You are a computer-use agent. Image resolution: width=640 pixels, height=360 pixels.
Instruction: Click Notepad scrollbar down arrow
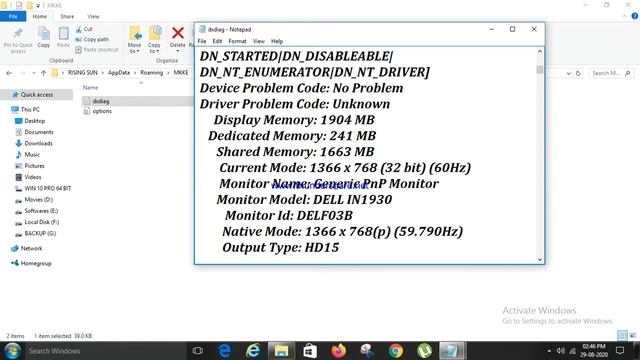[540, 260]
